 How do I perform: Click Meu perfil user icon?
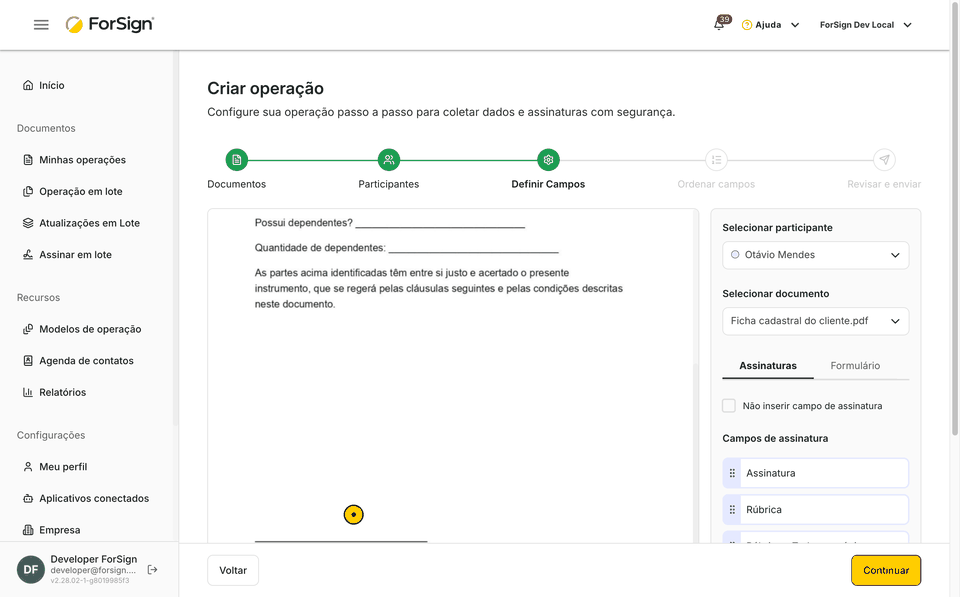(28, 467)
